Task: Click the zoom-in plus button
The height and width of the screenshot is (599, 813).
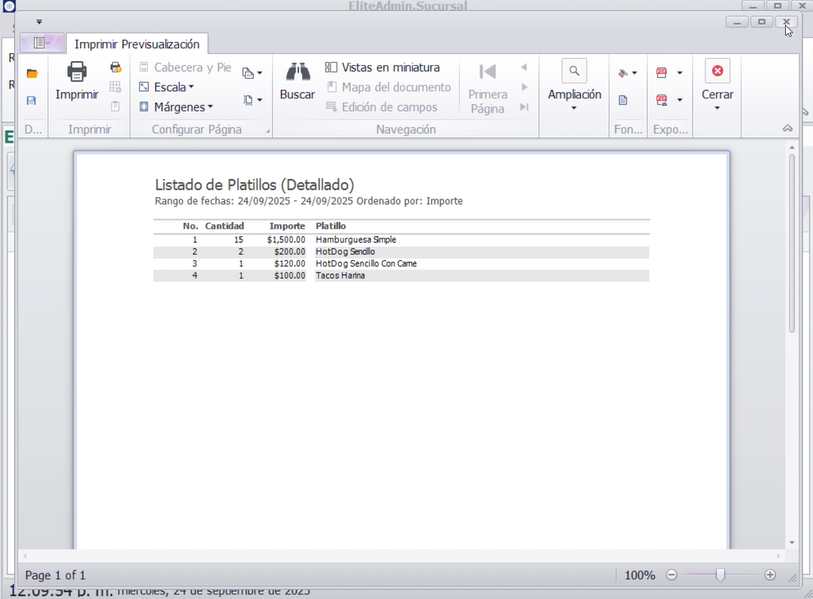Action: click(x=770, y=575)
